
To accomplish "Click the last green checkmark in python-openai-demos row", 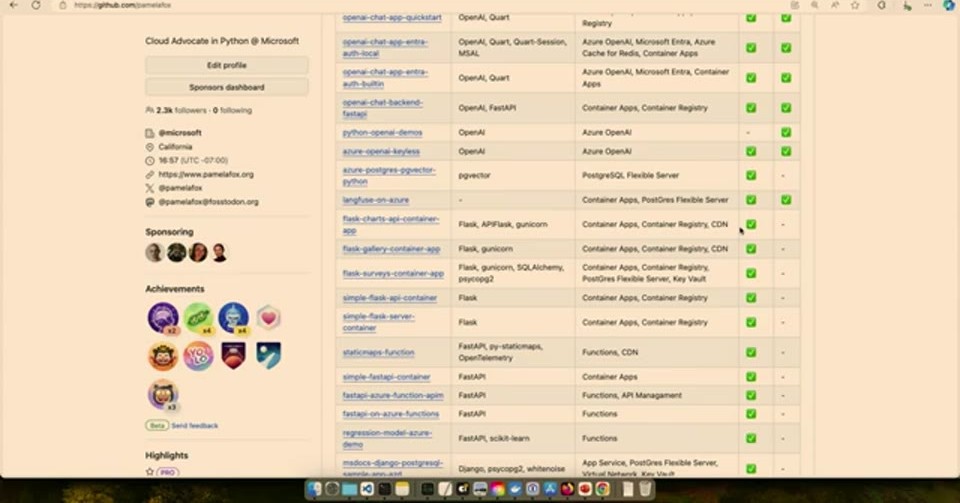I will [786, 132].
